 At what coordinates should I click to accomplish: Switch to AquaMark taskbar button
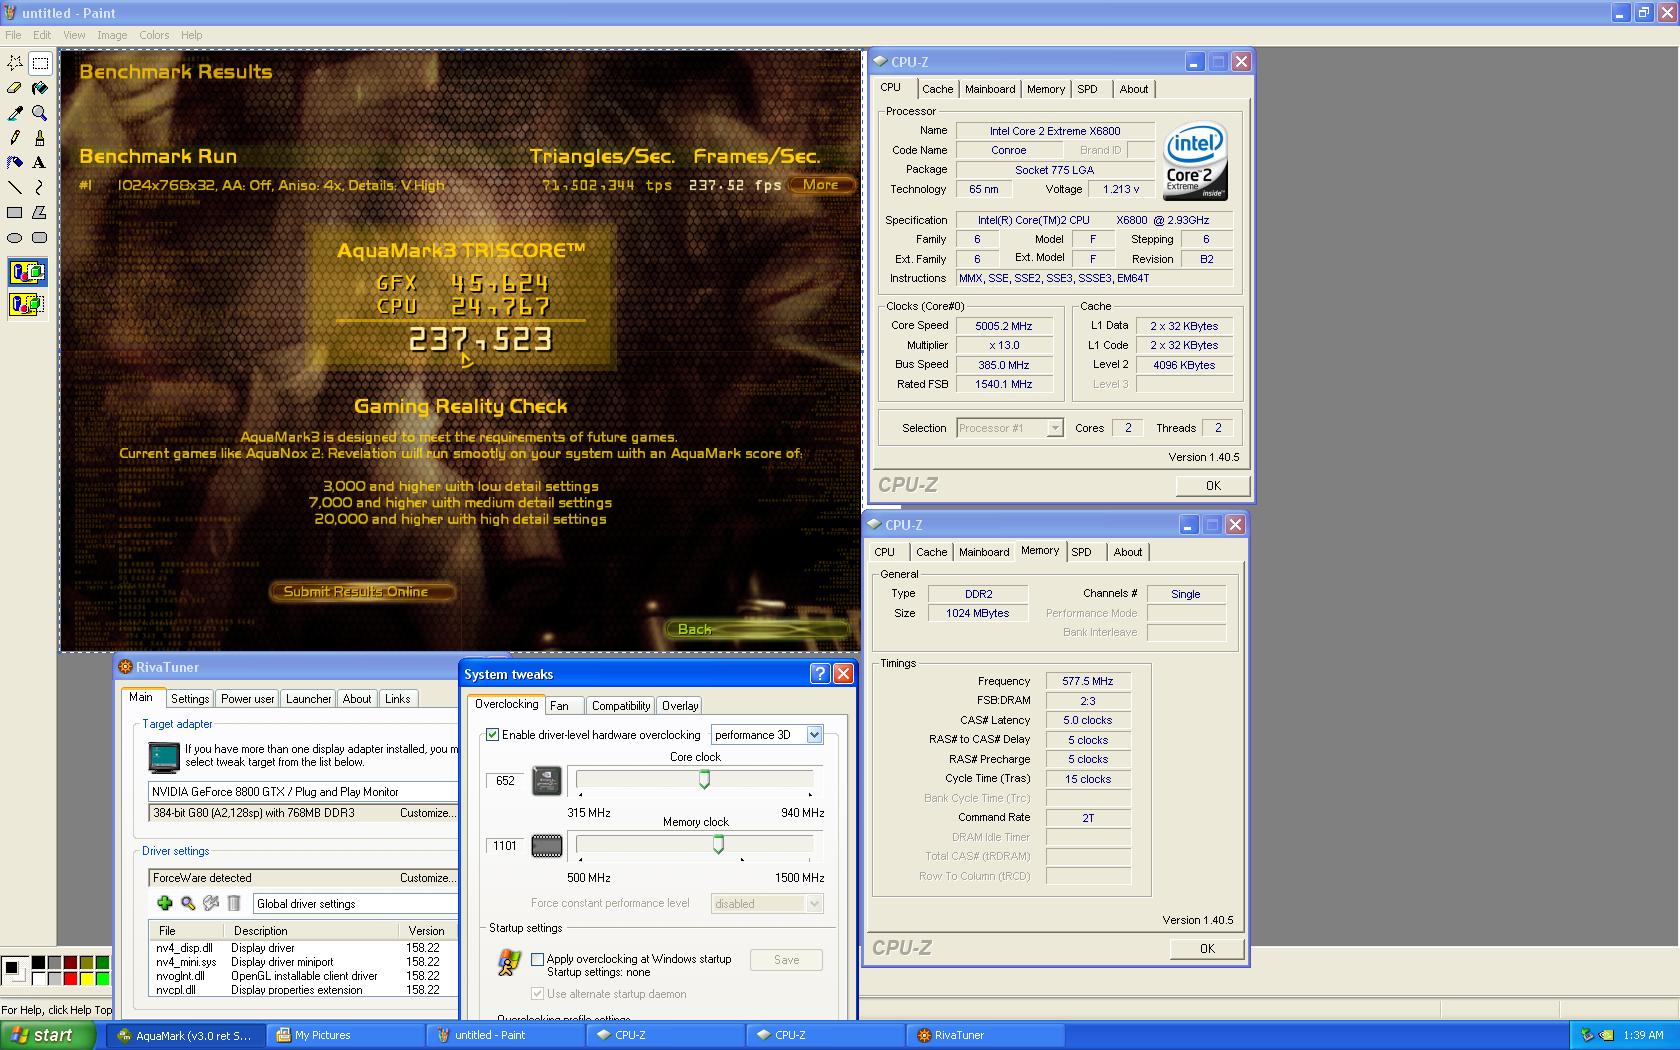(x=186, y=1035)
